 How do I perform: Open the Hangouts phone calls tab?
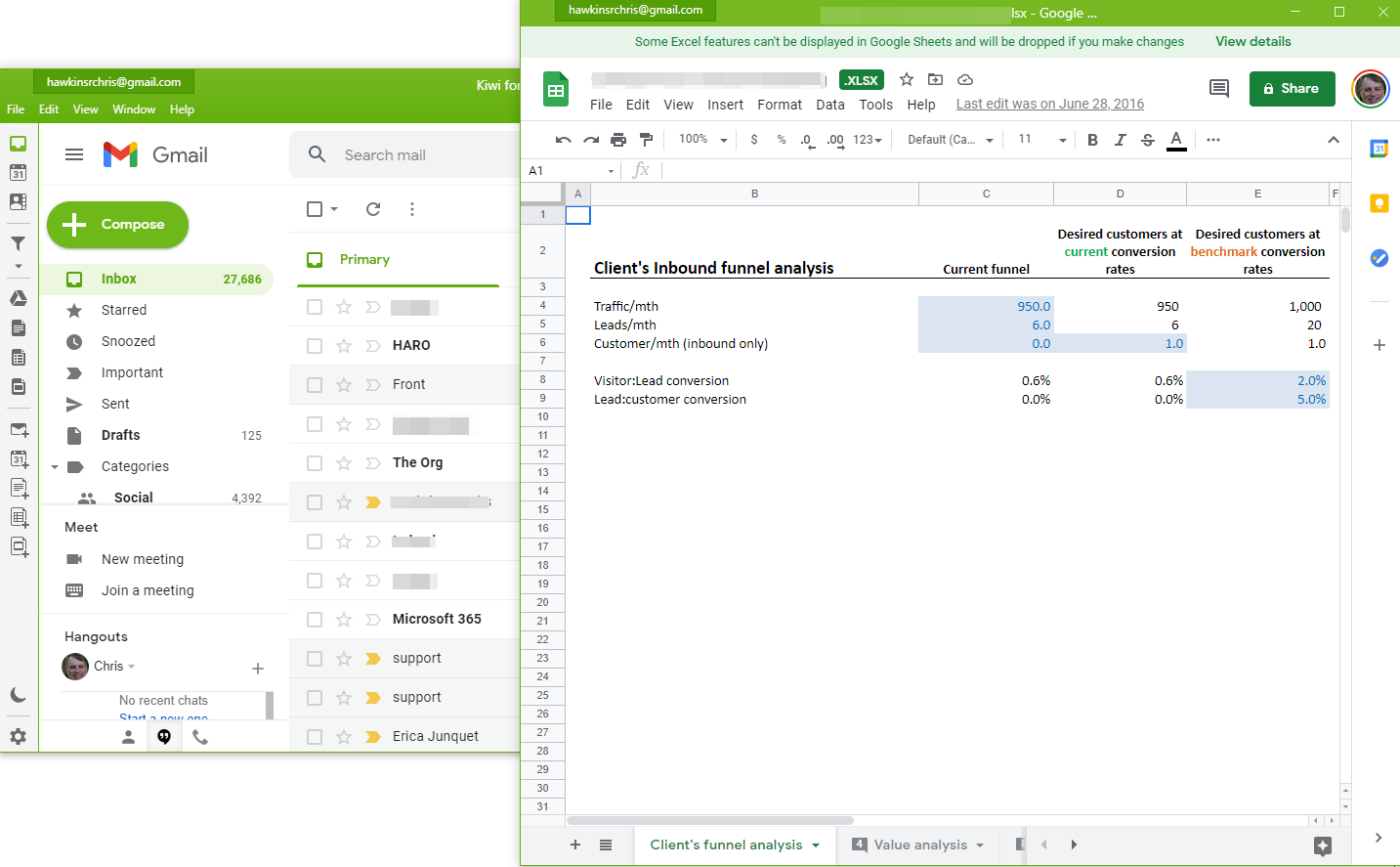coord(200,737)
